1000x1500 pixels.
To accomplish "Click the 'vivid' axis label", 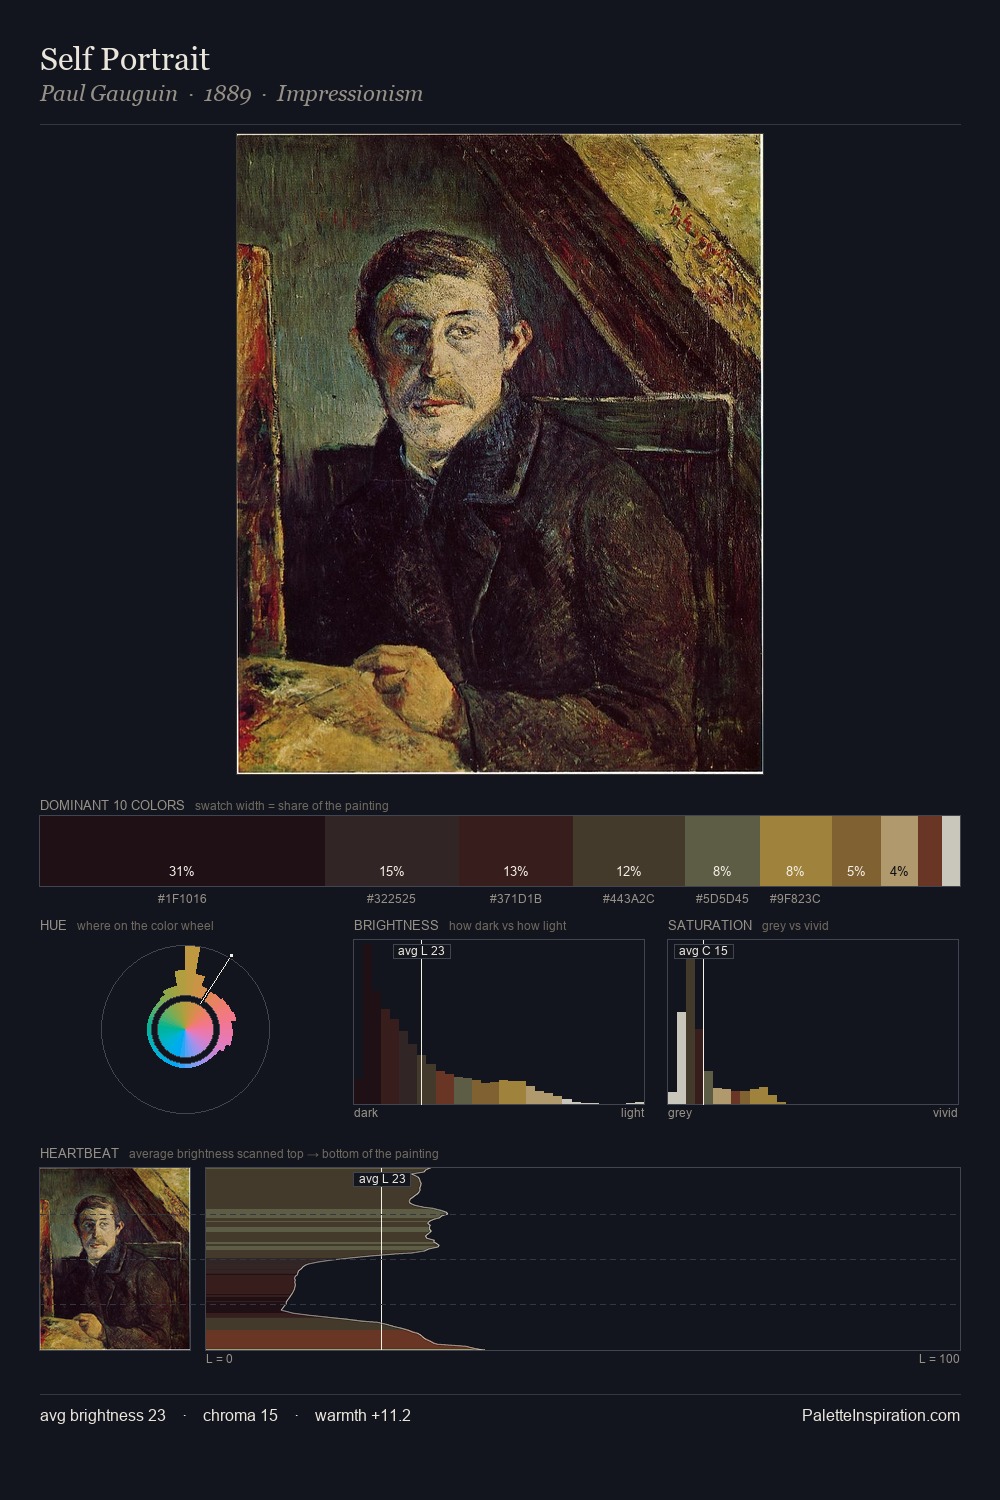I will tap(945, 1113).
